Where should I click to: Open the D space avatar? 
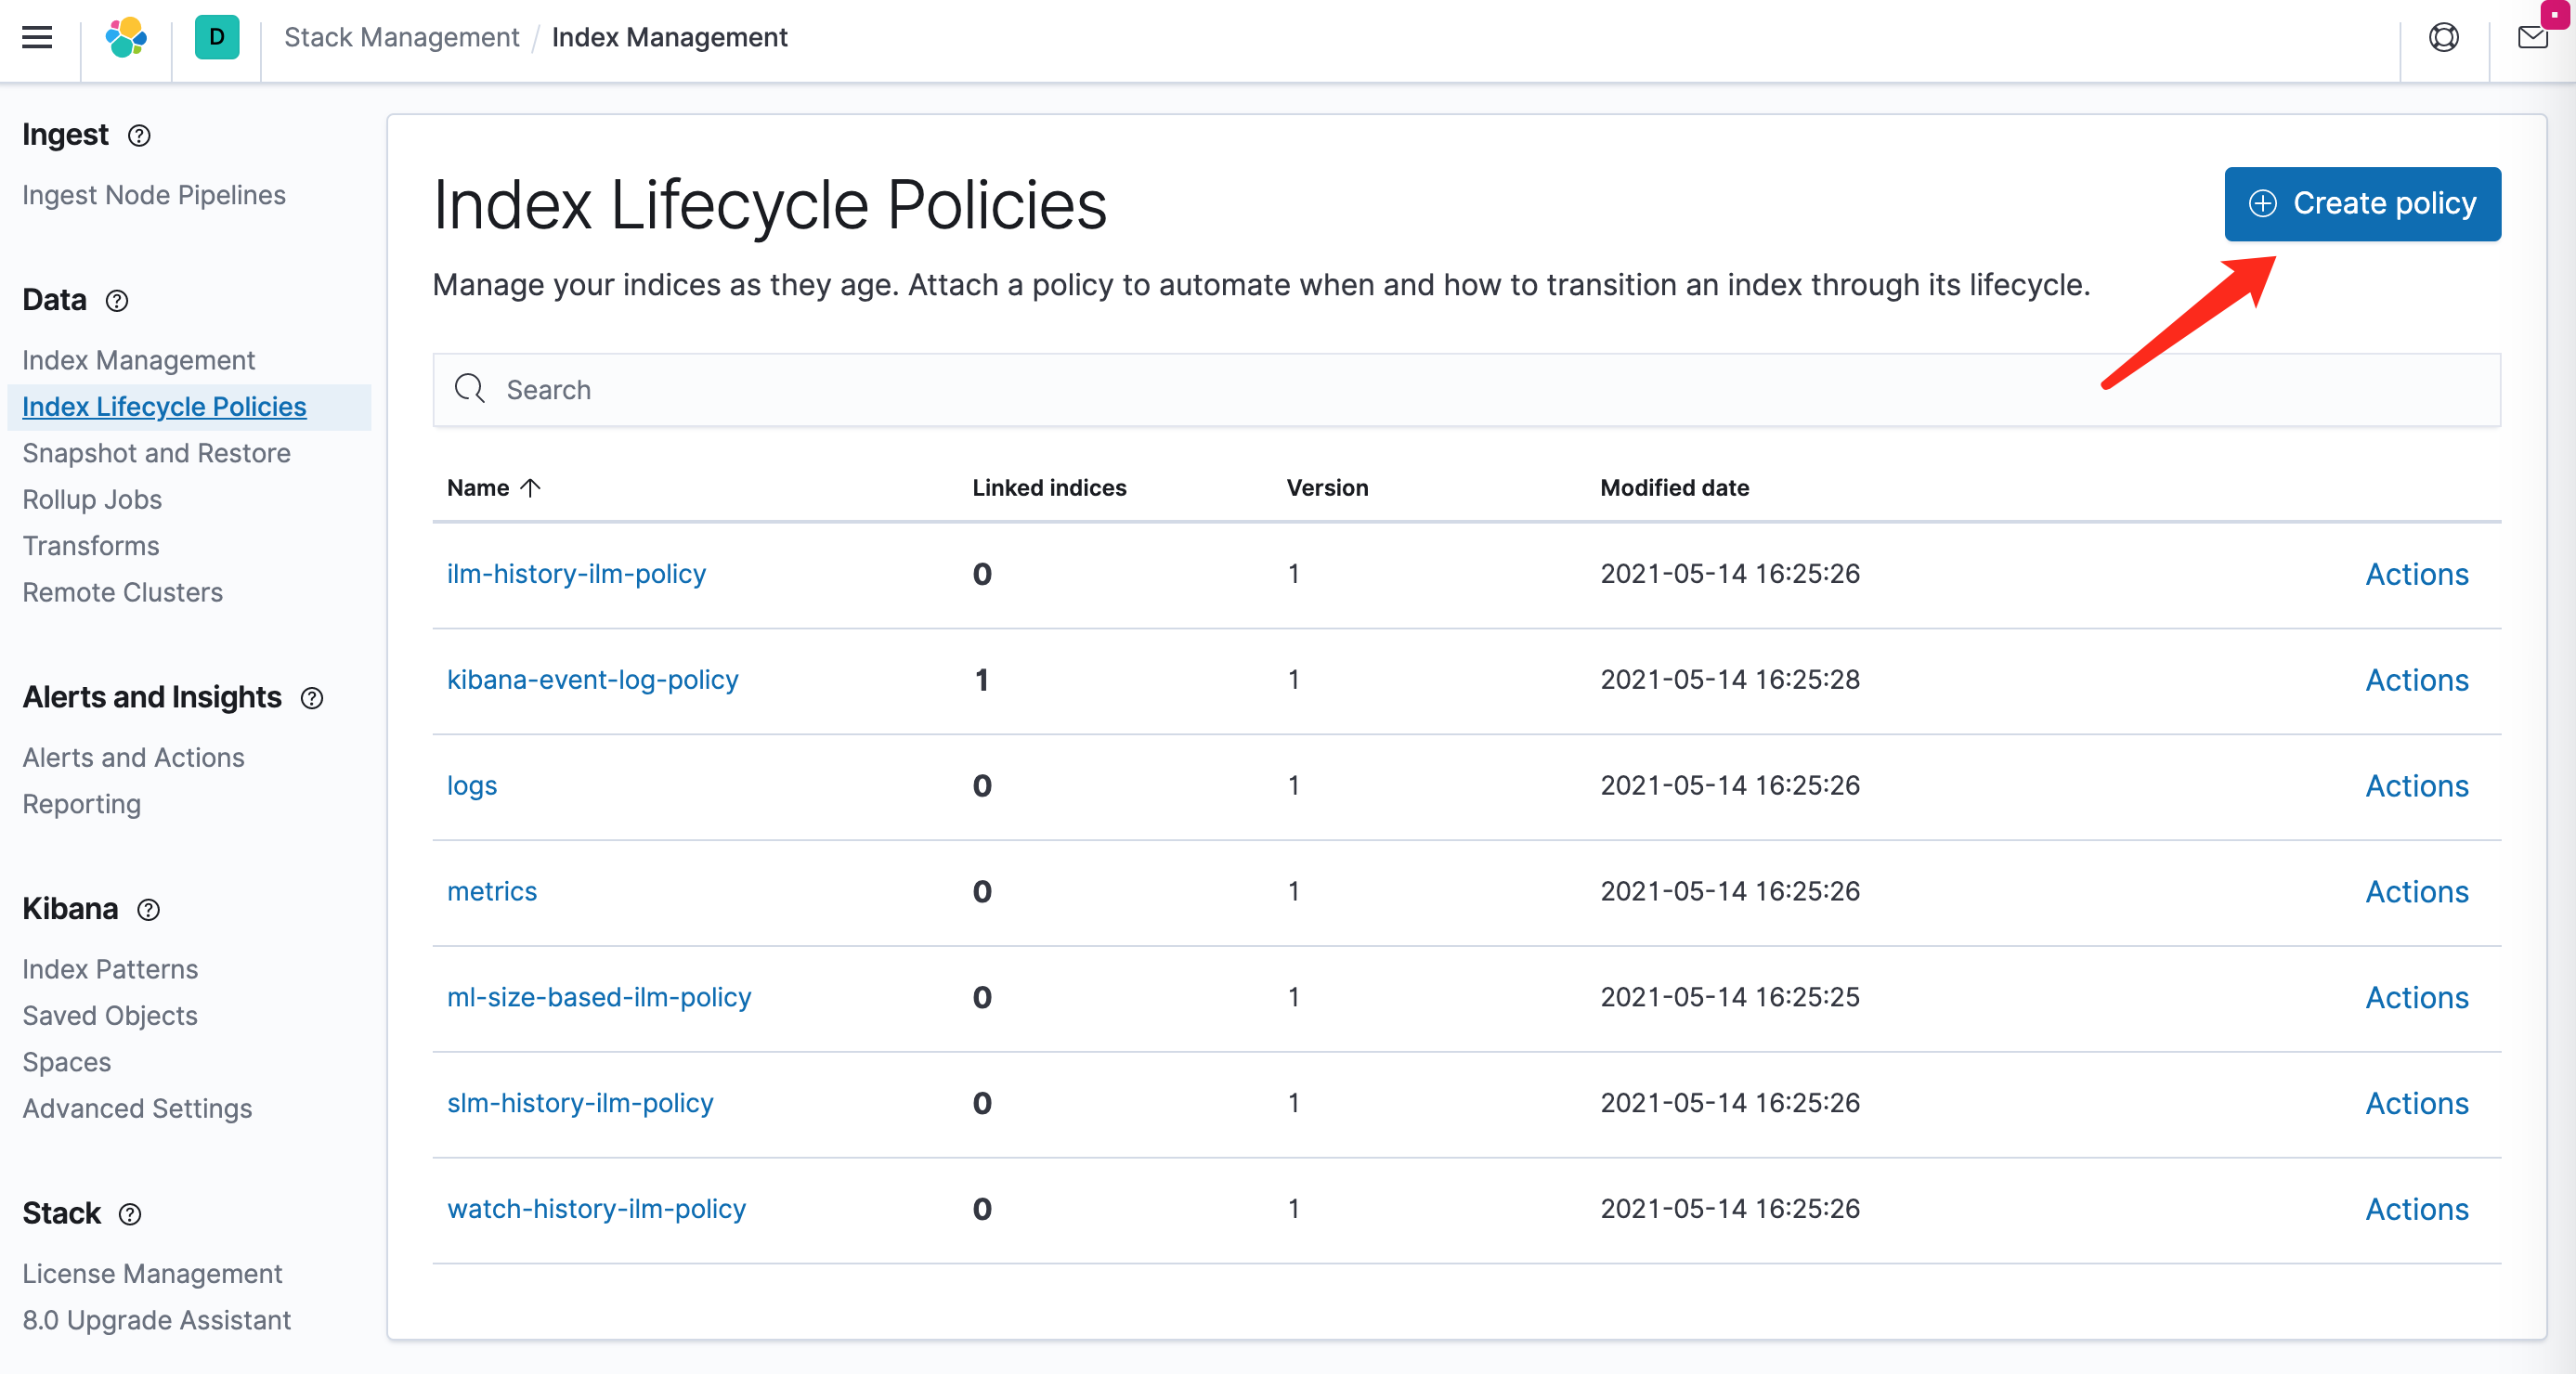[216, 38]
